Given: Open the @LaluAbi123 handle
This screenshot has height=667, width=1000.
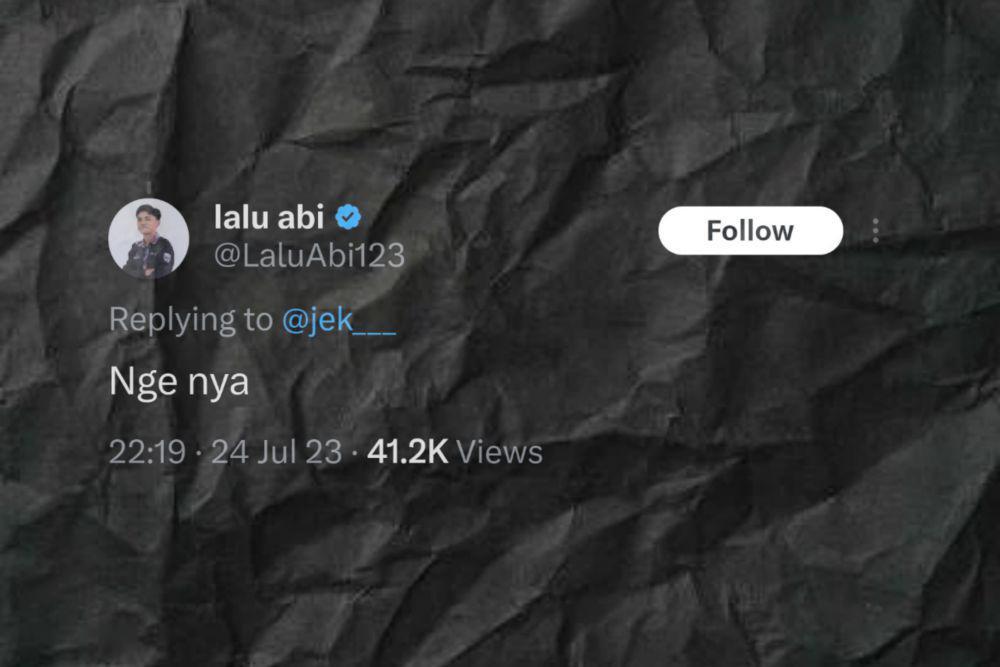Looking at the screenshot, I should 309,256.
